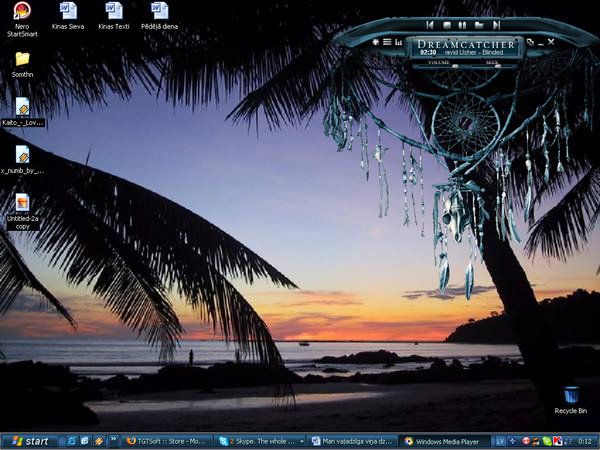
Task: Select the Kinas Texti document icon
Action: tap(114, 16)
